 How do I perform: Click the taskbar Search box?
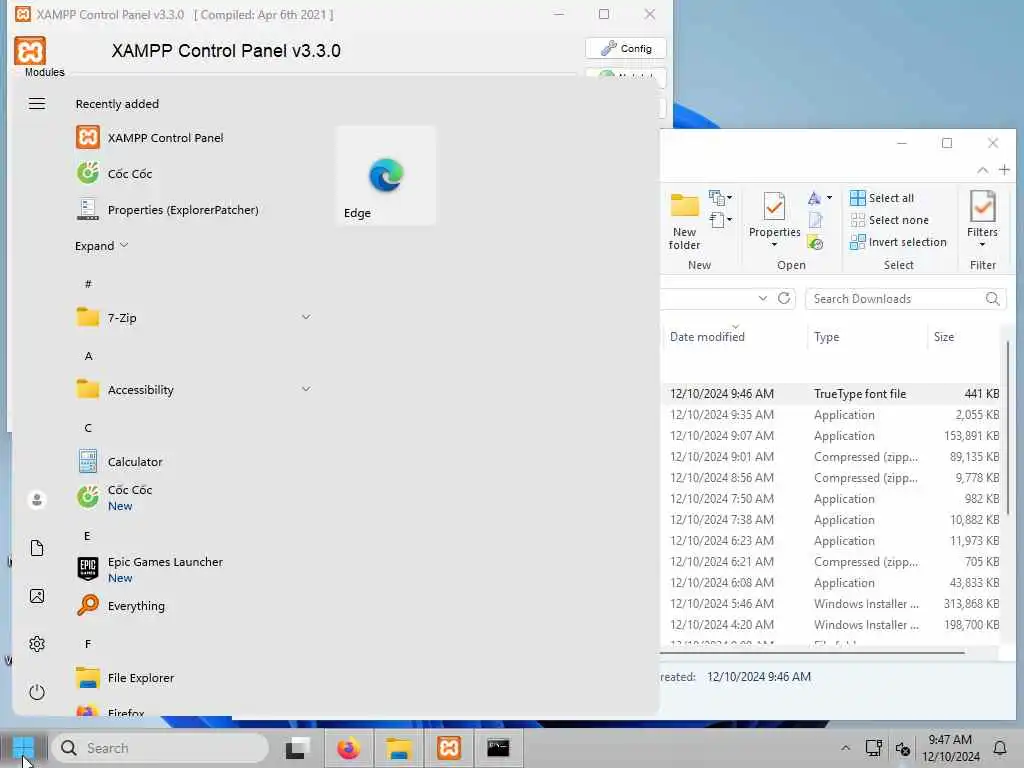[160, 748]
